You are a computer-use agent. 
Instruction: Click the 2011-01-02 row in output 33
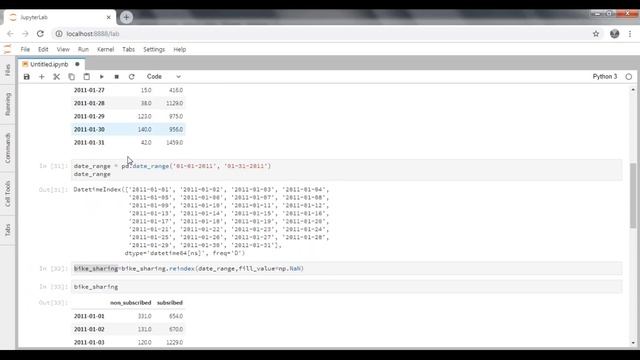[128, 329]
